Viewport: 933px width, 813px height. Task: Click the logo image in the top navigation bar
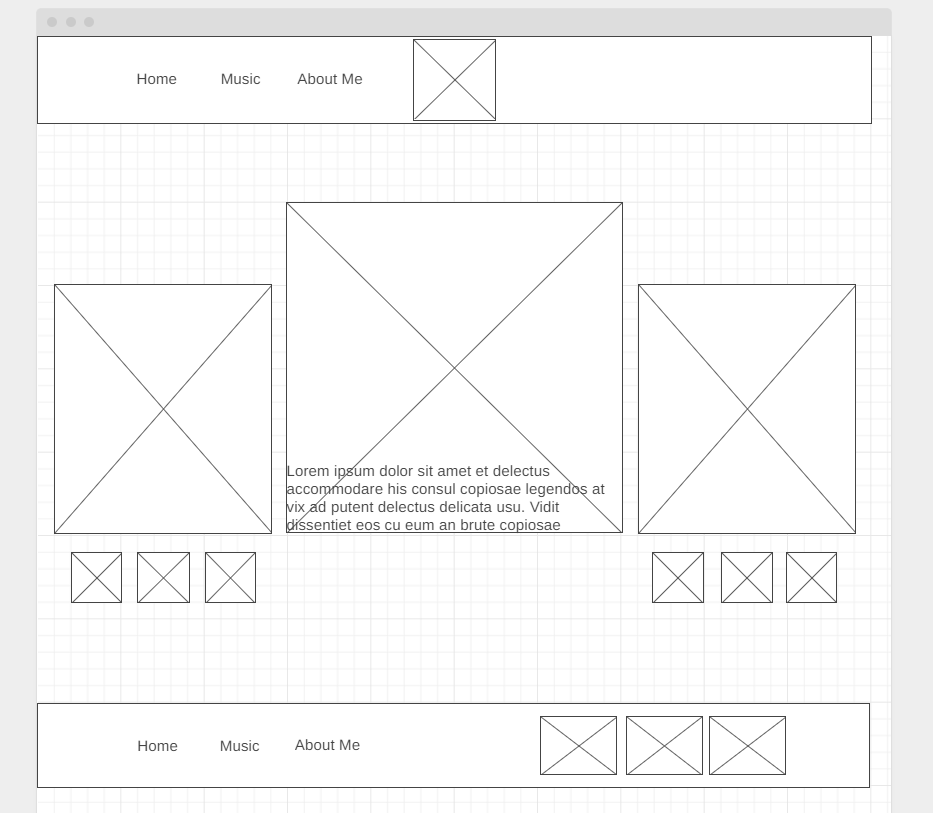pyautogui.click(x=454, y=79)
